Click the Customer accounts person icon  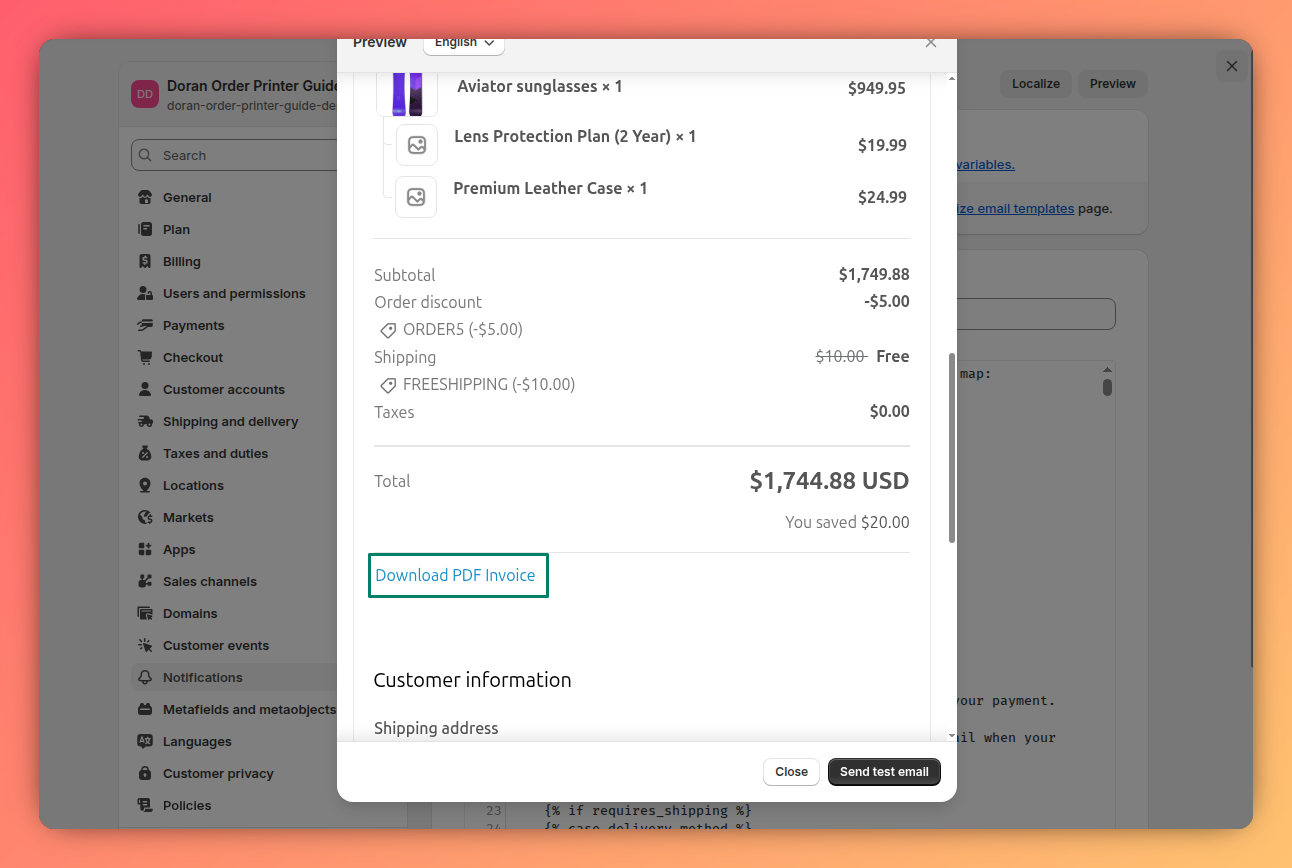click(145, 389)
